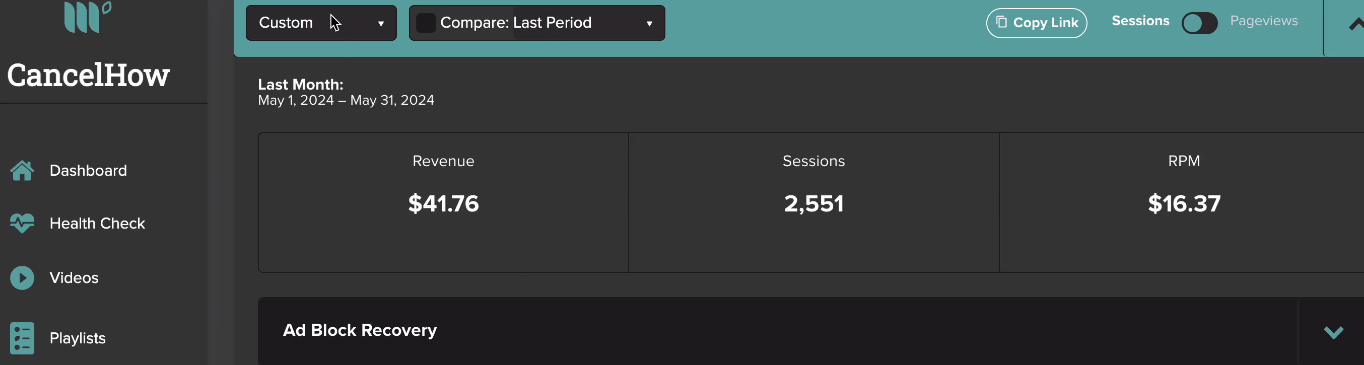This screenshot has height=365, width=1364.
Task: Click the compare color swatch box
Action: 426,23
